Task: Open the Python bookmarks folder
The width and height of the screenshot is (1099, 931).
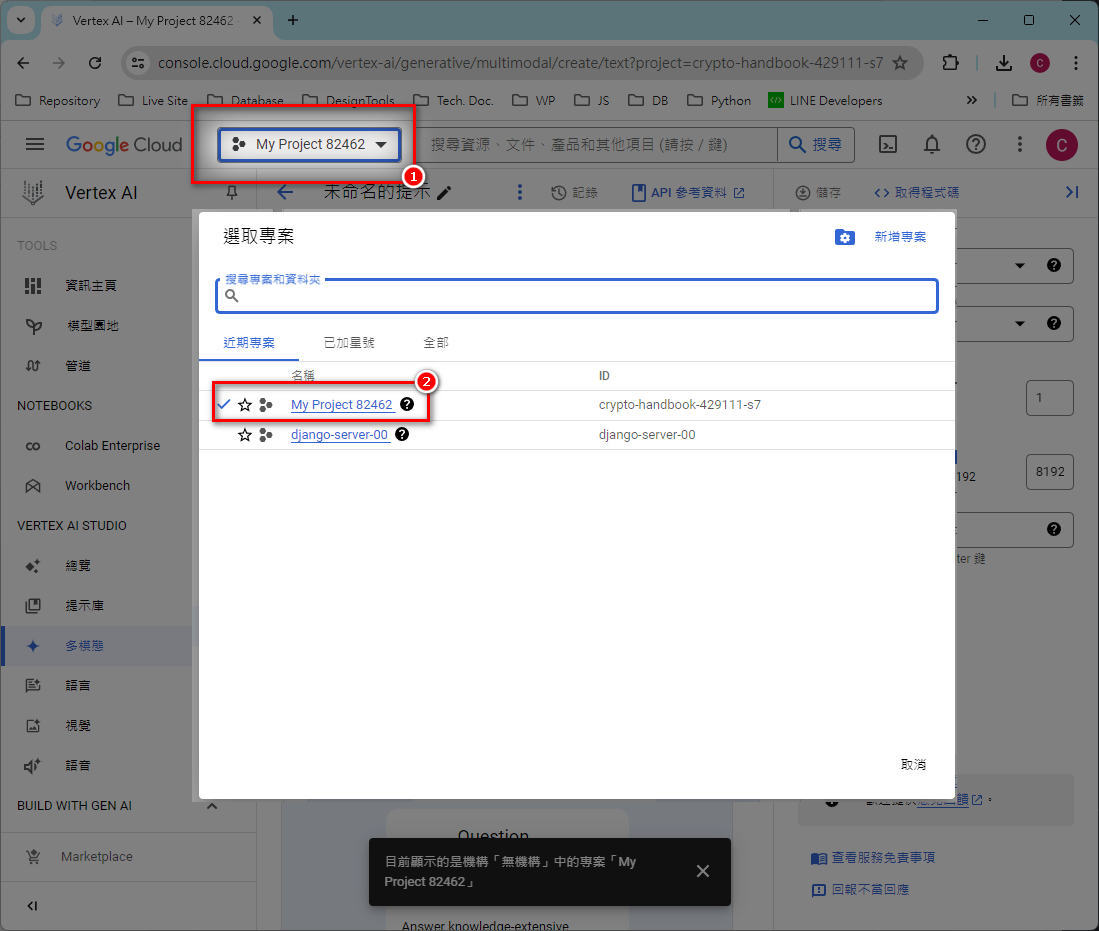Action: pos(719,100)
